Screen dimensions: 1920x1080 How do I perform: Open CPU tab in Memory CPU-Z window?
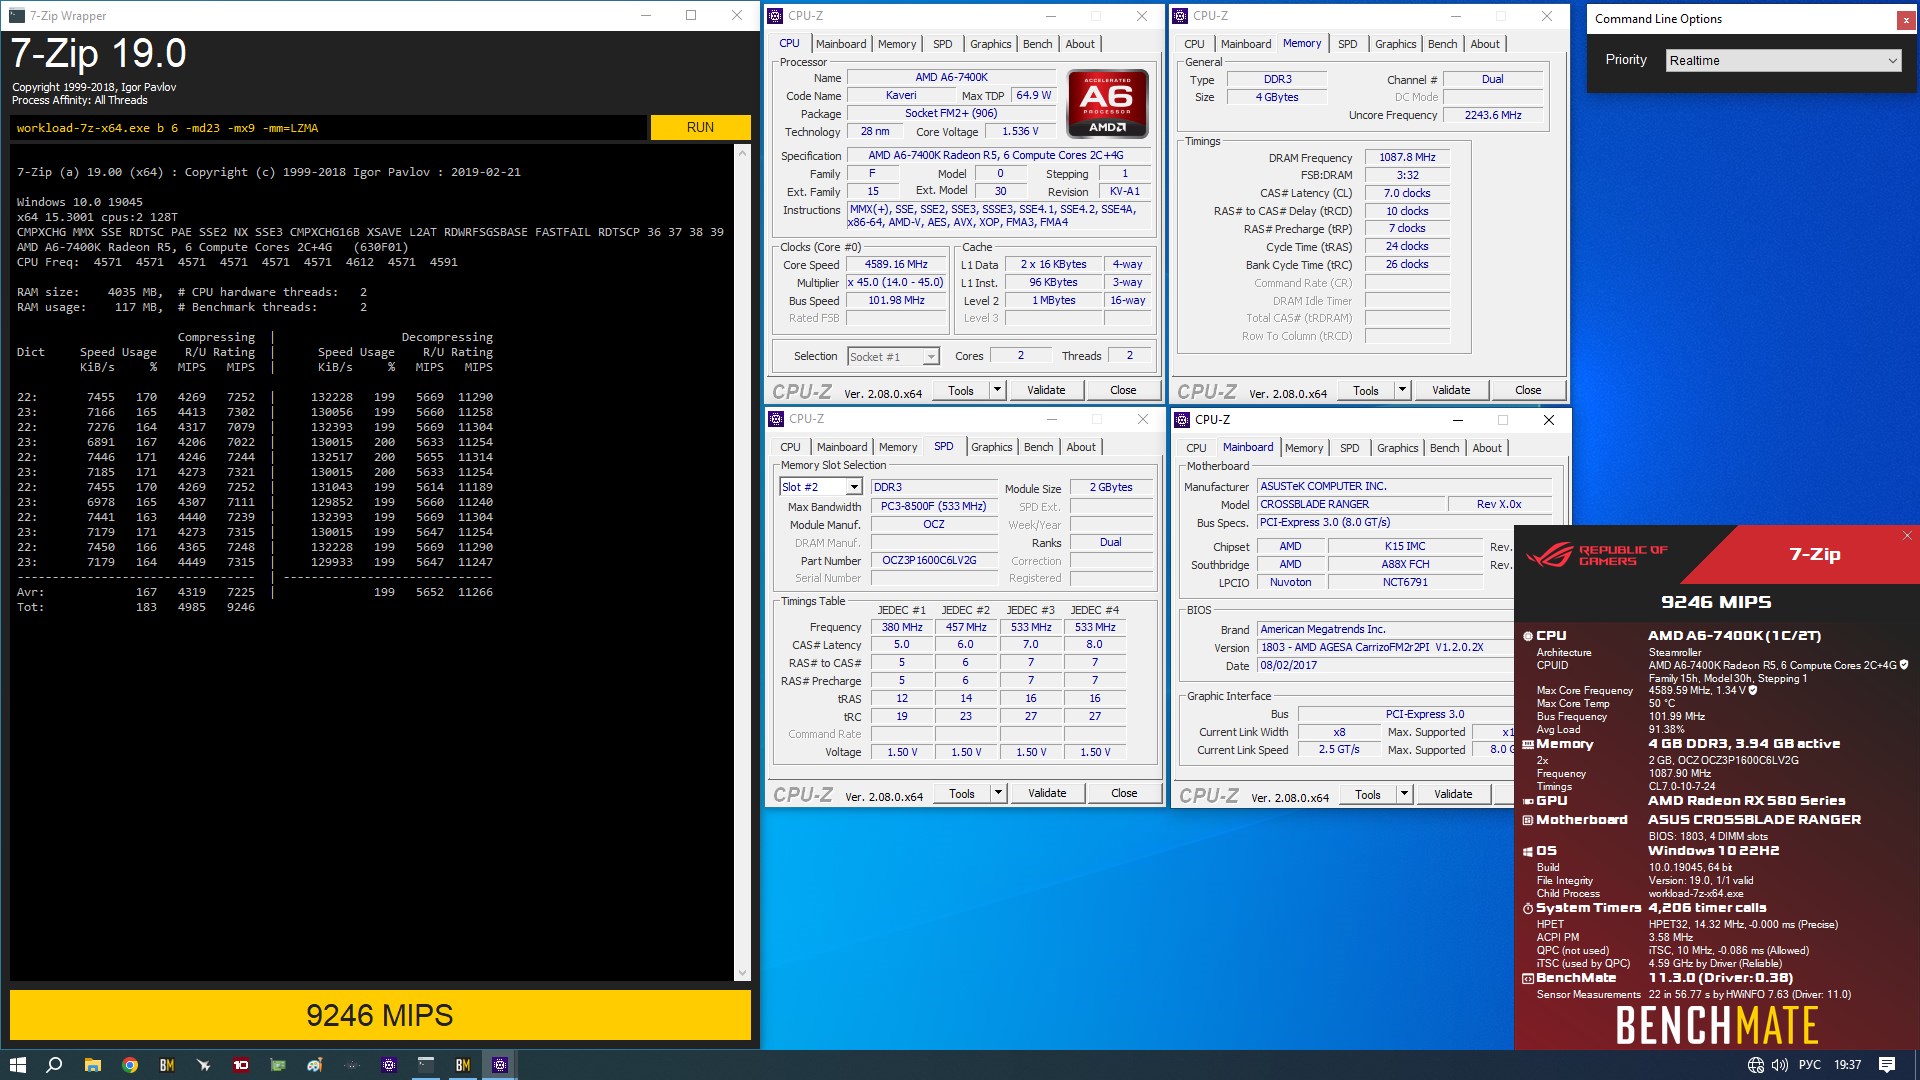pos(1194,44)
